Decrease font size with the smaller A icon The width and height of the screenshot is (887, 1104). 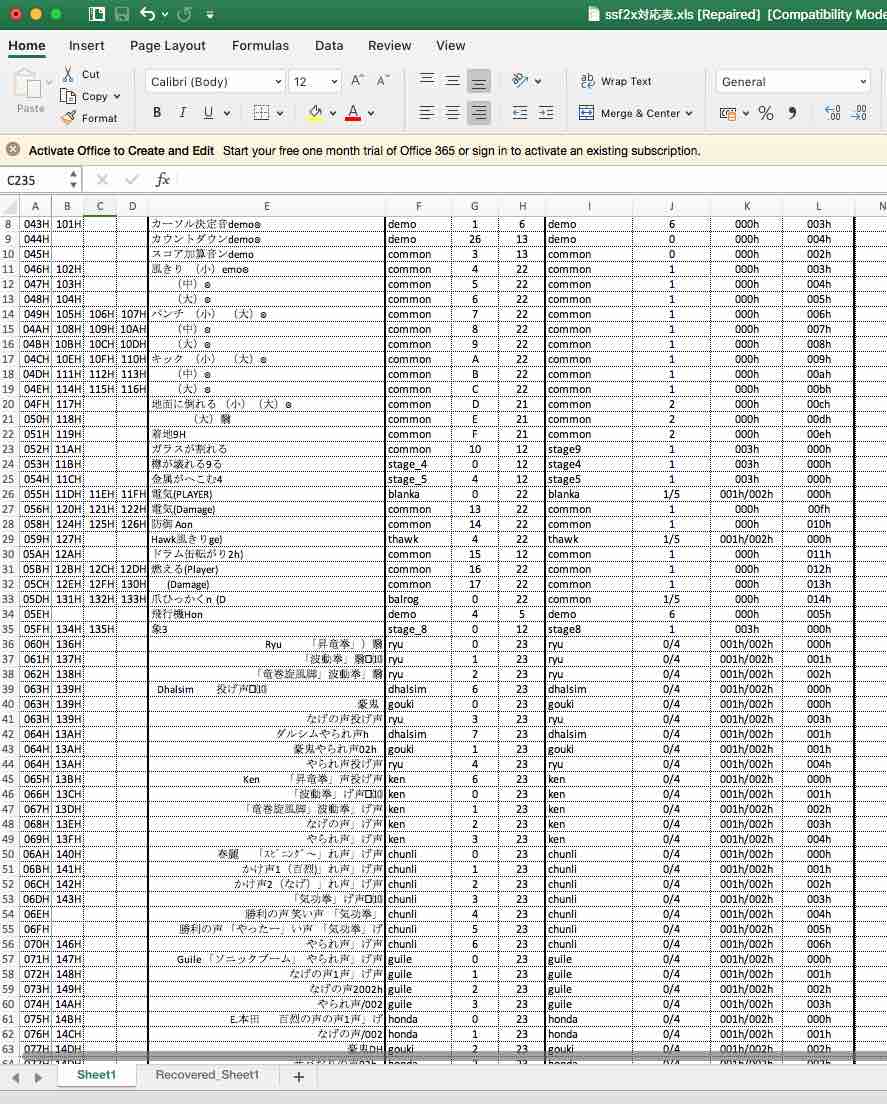[x=382, y=80]
